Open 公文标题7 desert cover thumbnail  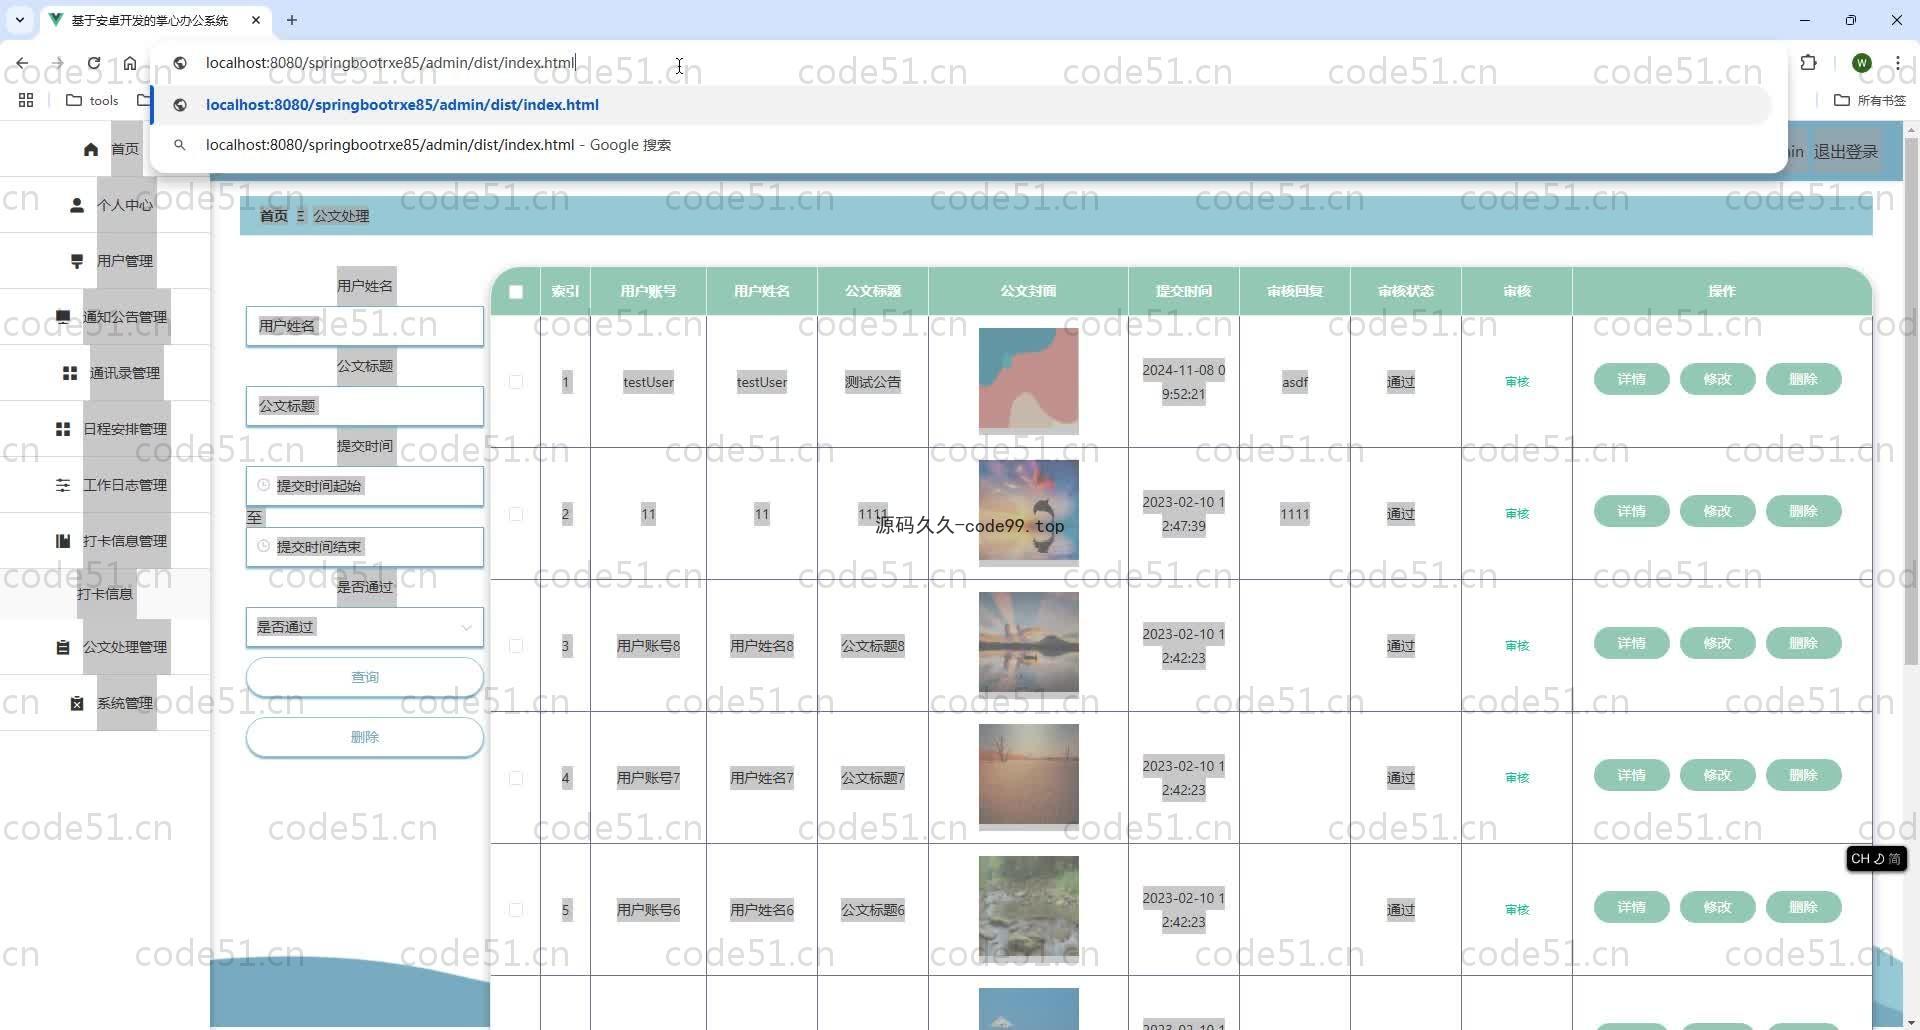tap(1028, 774)
